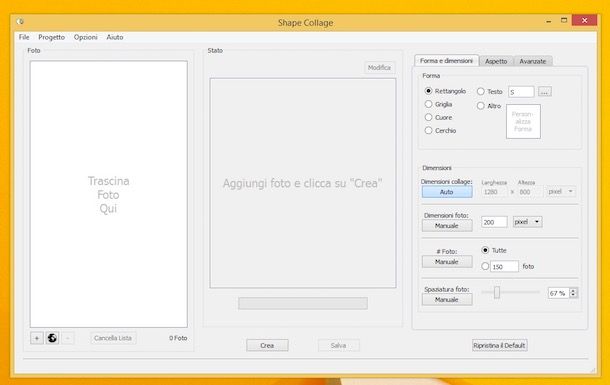The width and height of the screenshot is (610, 385).
Task: Click Ripristina il Default button
Action: [x=500, y=345]
